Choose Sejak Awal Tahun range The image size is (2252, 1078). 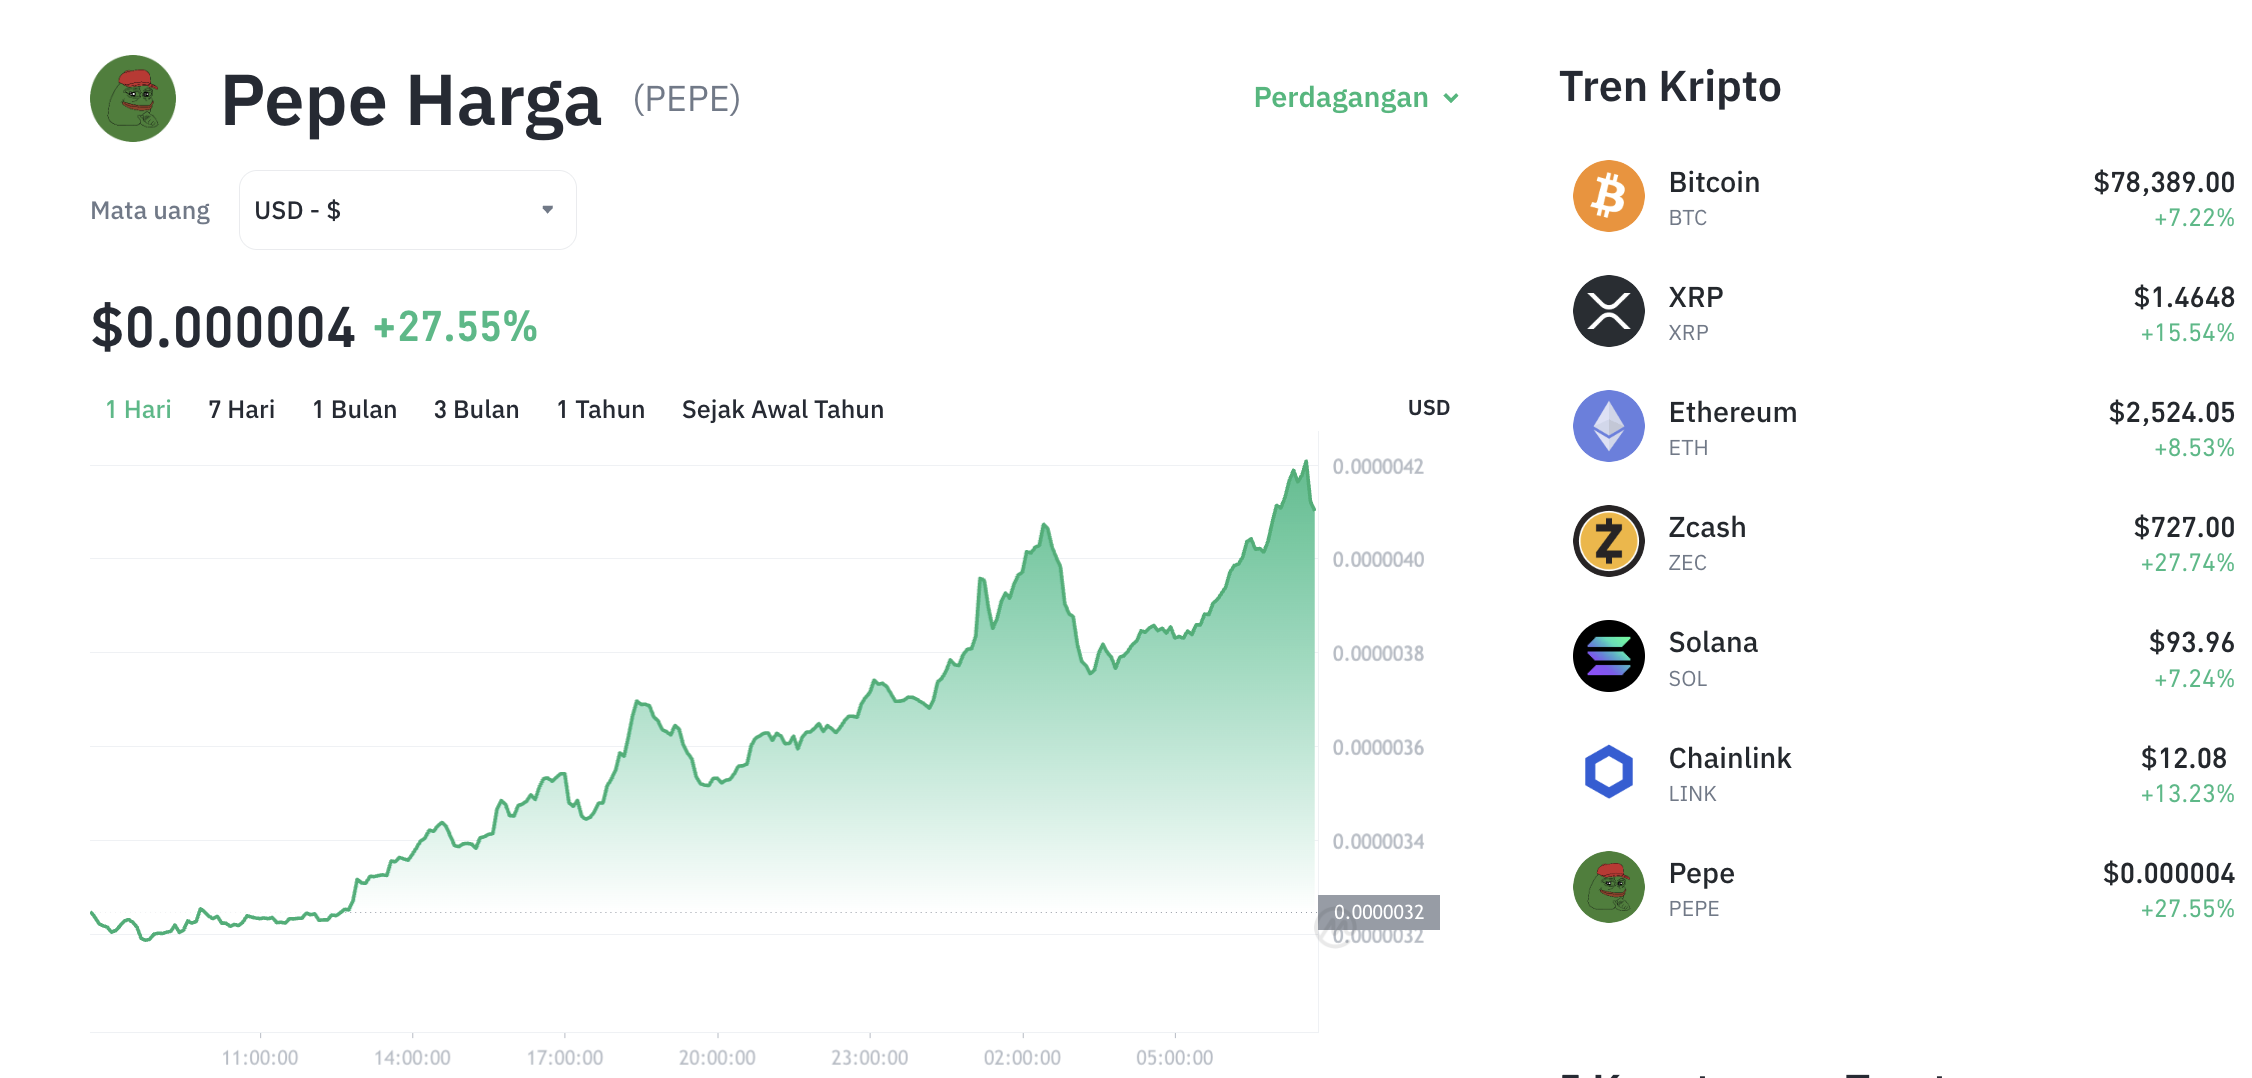click(x=782, y=409)
